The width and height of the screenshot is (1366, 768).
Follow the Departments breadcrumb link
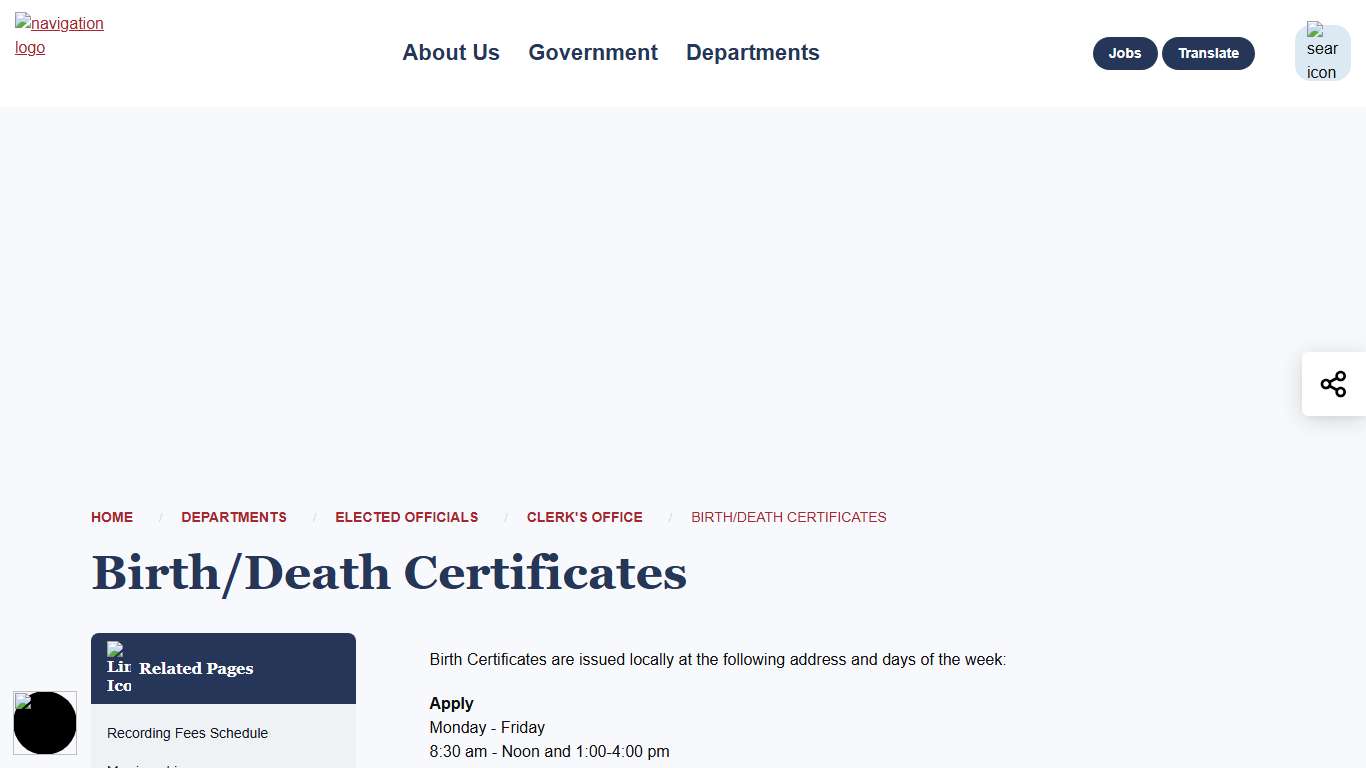pos(234,517)
